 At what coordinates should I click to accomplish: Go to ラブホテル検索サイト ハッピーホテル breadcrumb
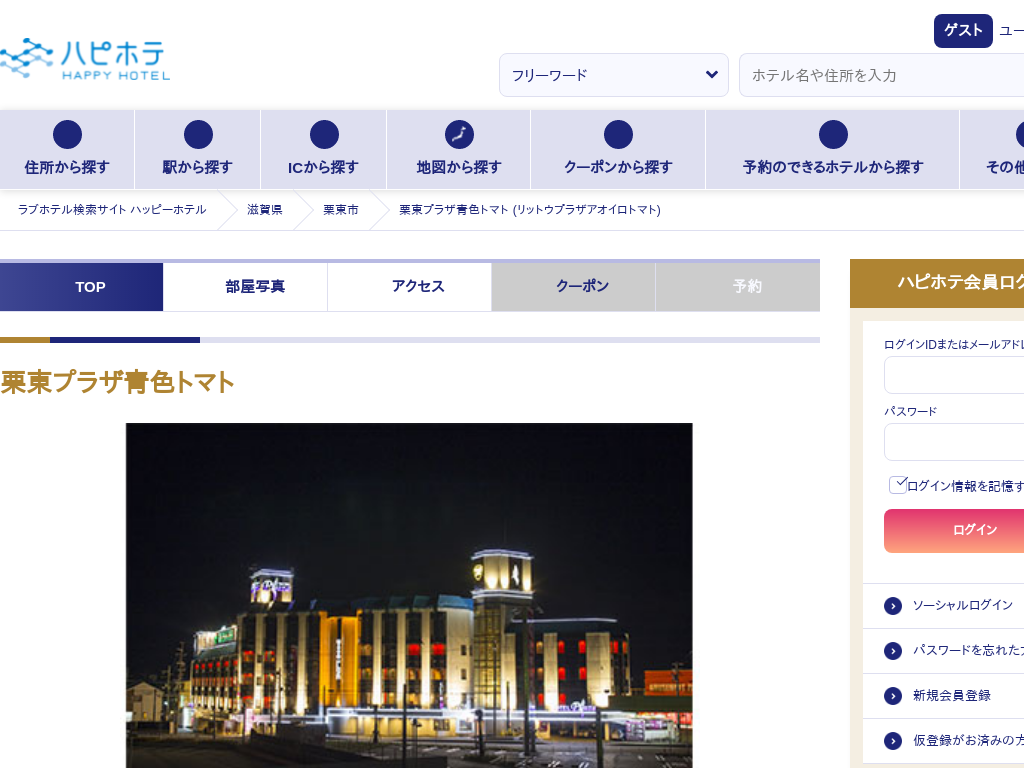[x=112, y=210]
